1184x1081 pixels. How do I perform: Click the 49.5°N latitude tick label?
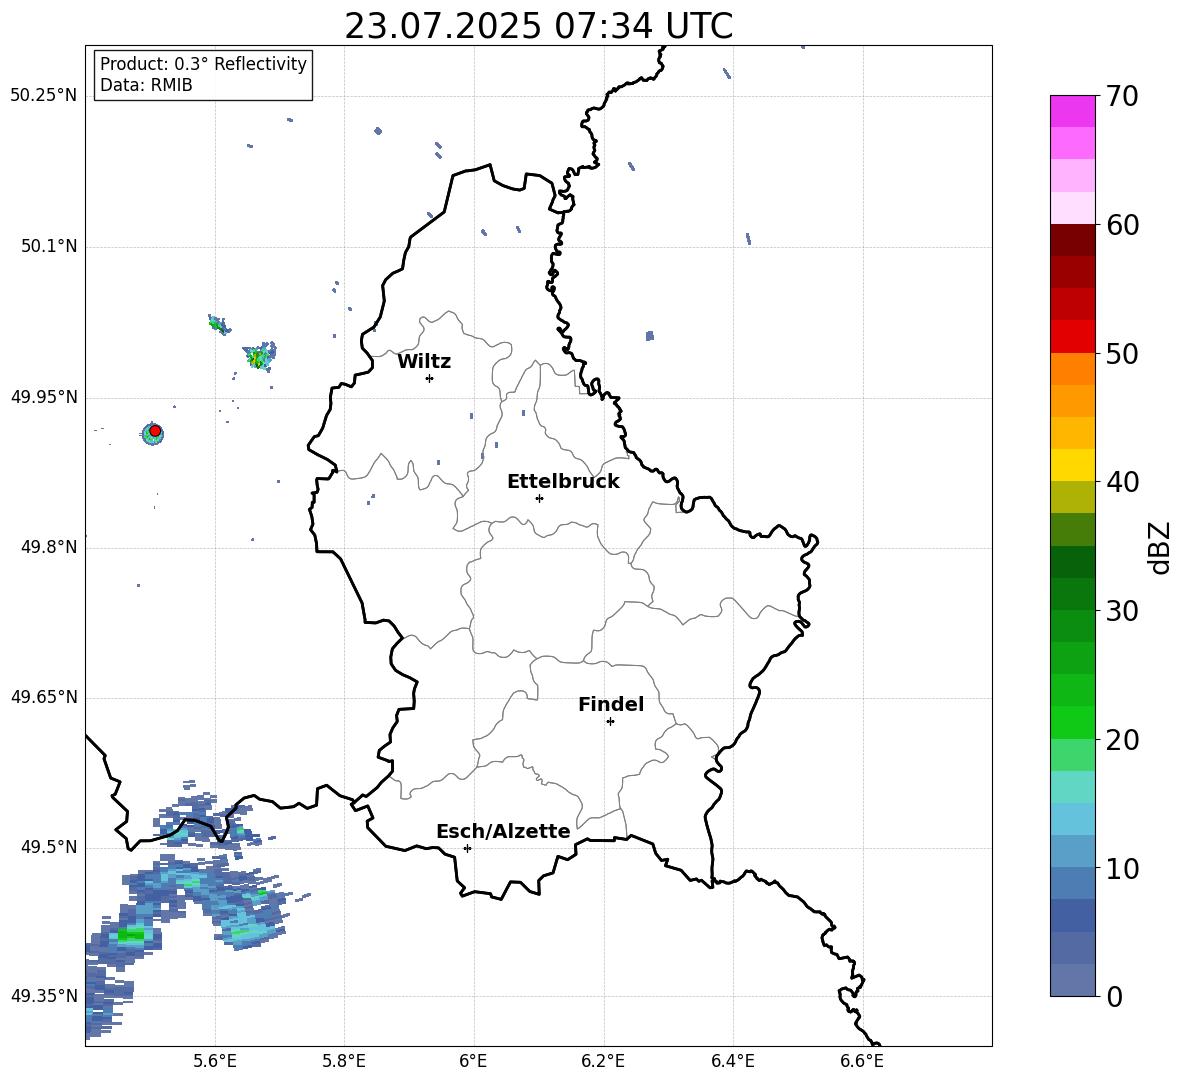pos(49,847)
